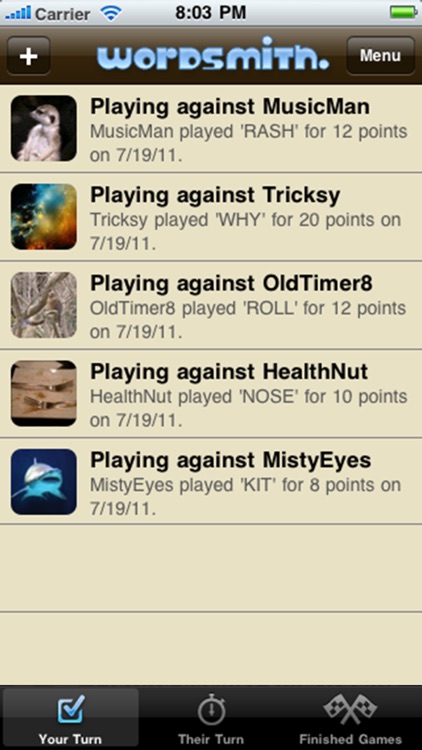422x750 pixels.
Task: Open the game against HealthNut
Action: [x=211, y=394]
